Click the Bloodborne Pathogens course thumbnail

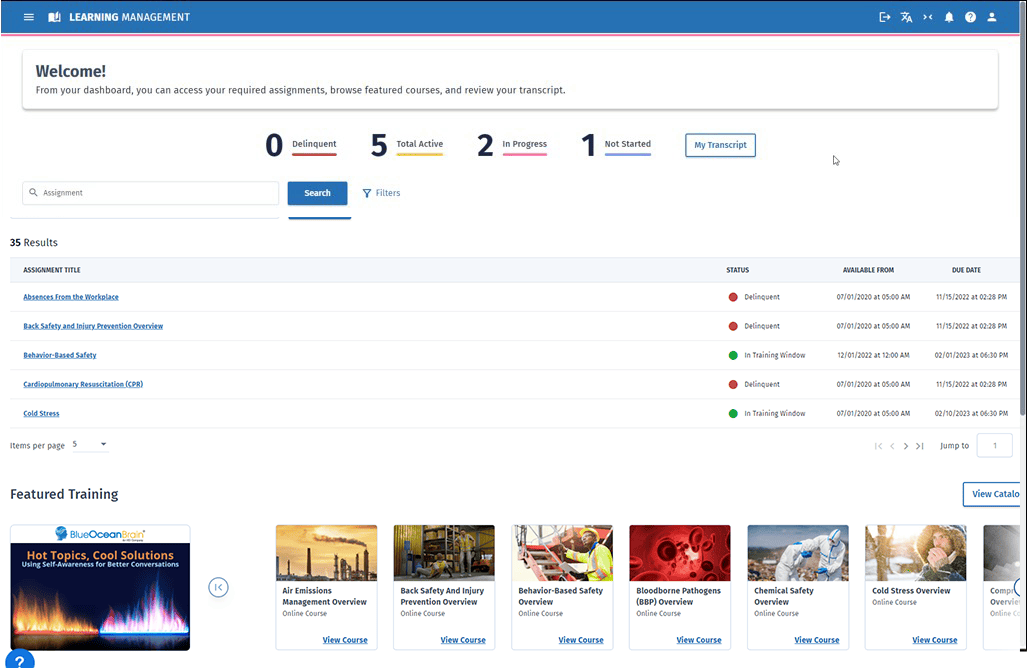click(x=680, y=553)
